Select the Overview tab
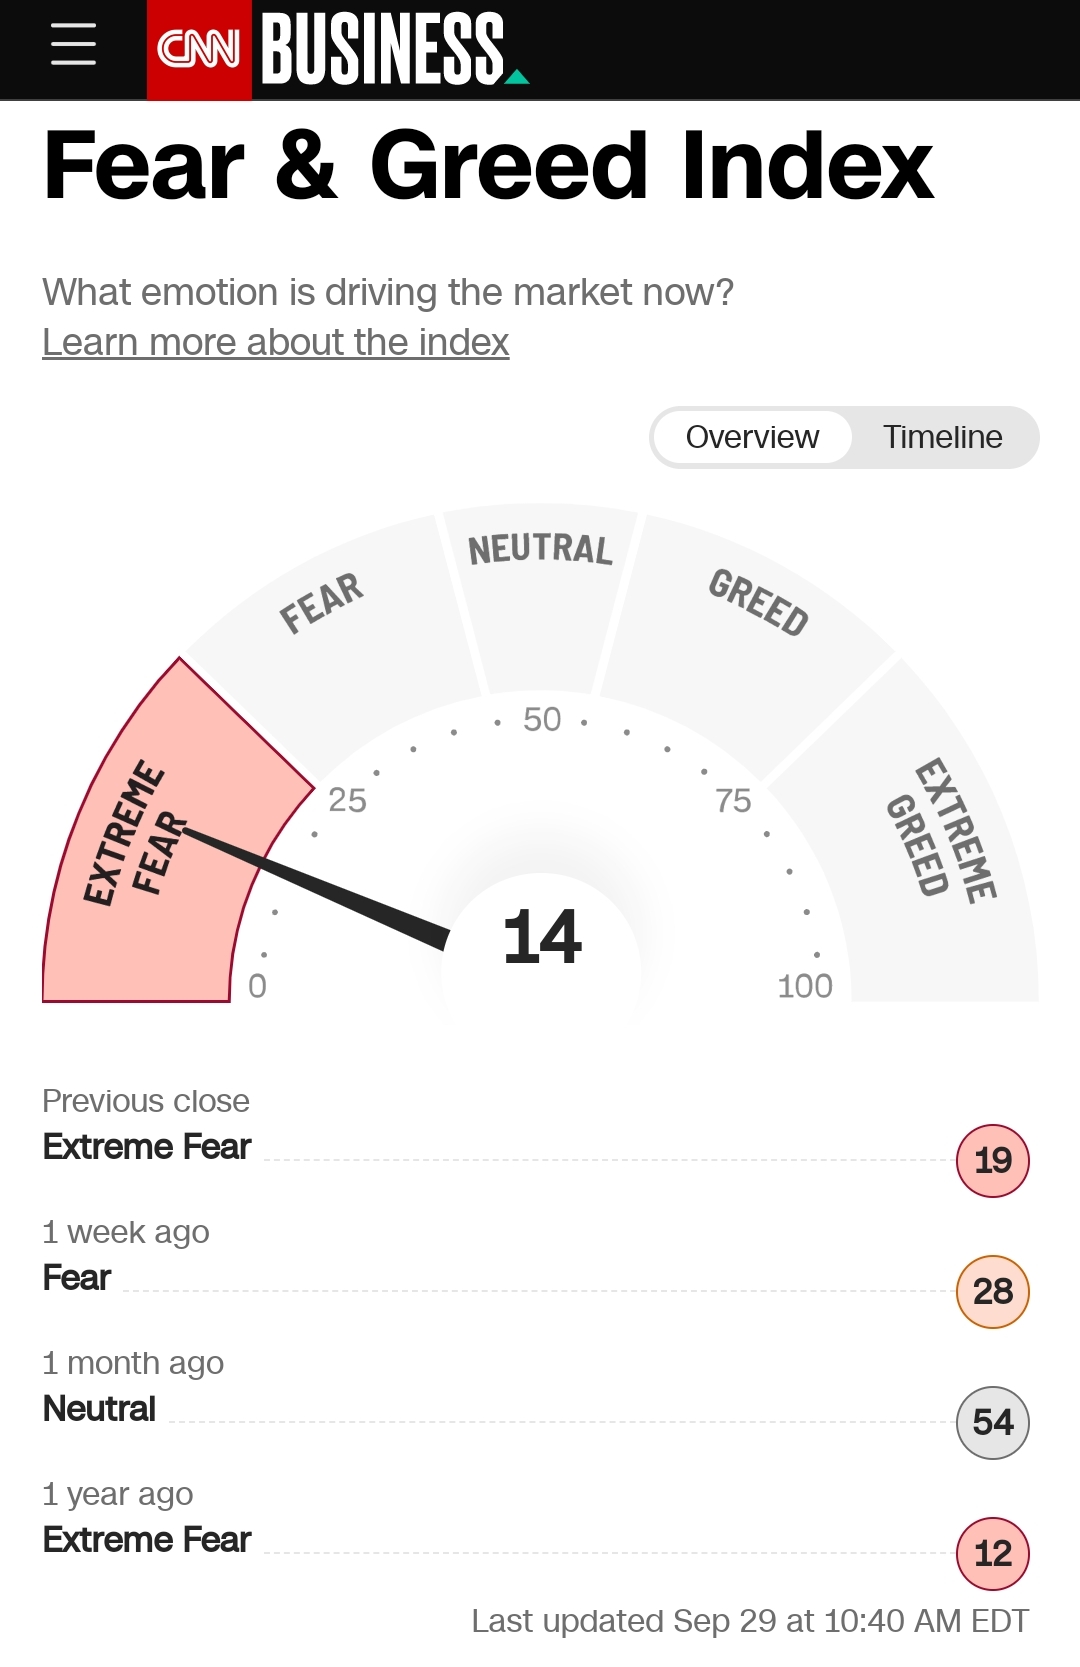 tap(752, 437)
